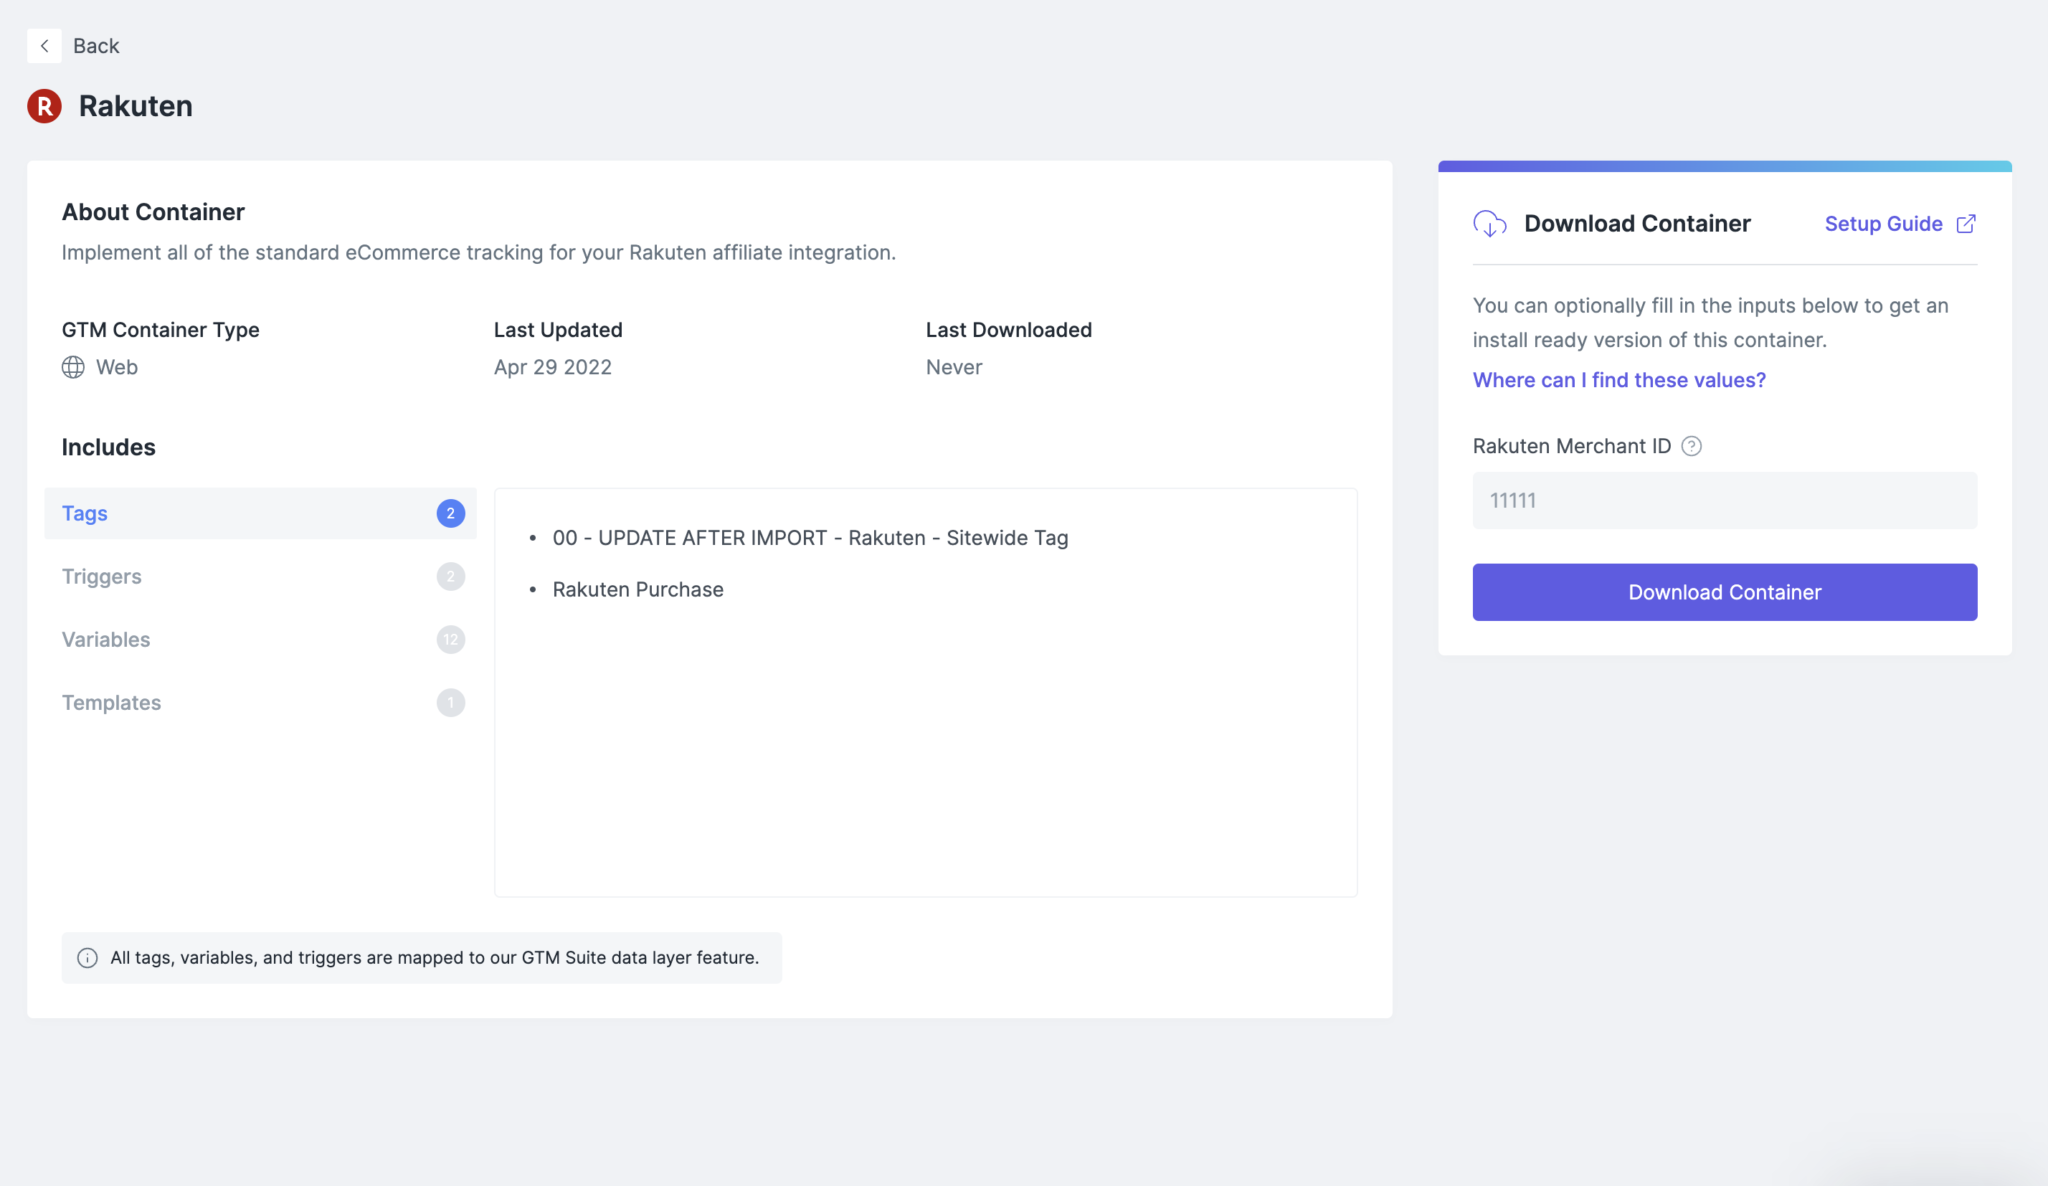Viewport: 2048px width, 1186px height.
Task: Show the Templates tab
Action: coord(111,703)
